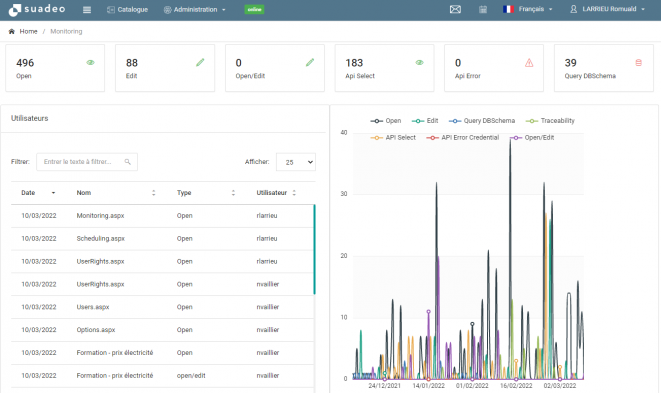The height and width of the screenshot is (393, 661).
Task: Click the Monitoring.aspx row name
Action: [x=100, y=215]
